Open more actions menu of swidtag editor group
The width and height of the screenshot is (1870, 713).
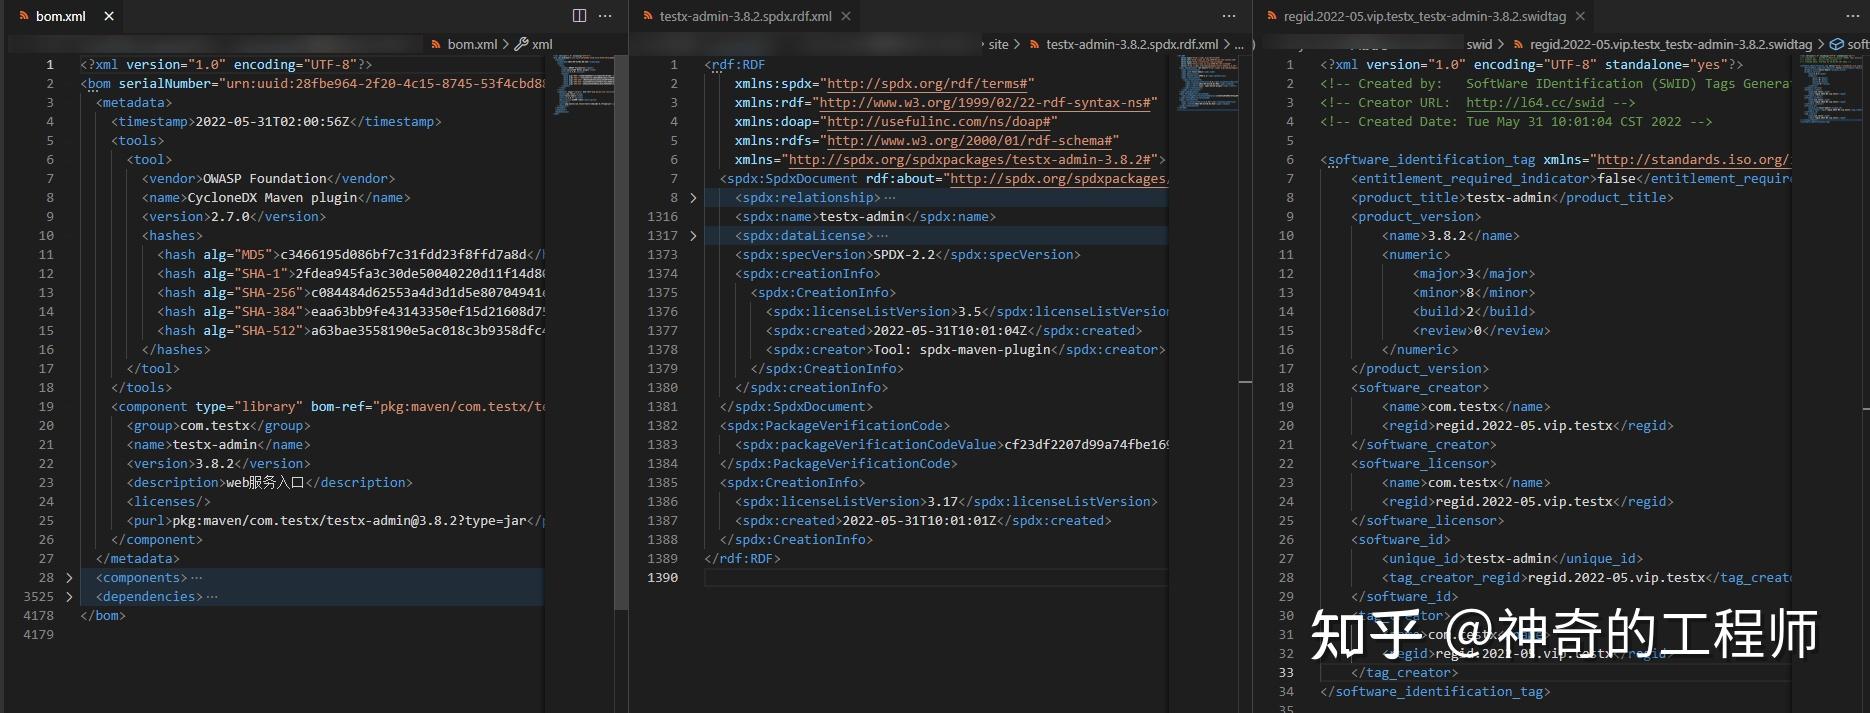1852,16
